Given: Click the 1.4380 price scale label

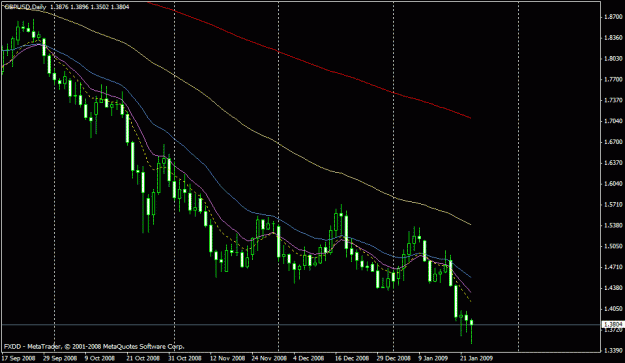Looking at the screenshot, I should pyautogui.click(x=613, y=288).
